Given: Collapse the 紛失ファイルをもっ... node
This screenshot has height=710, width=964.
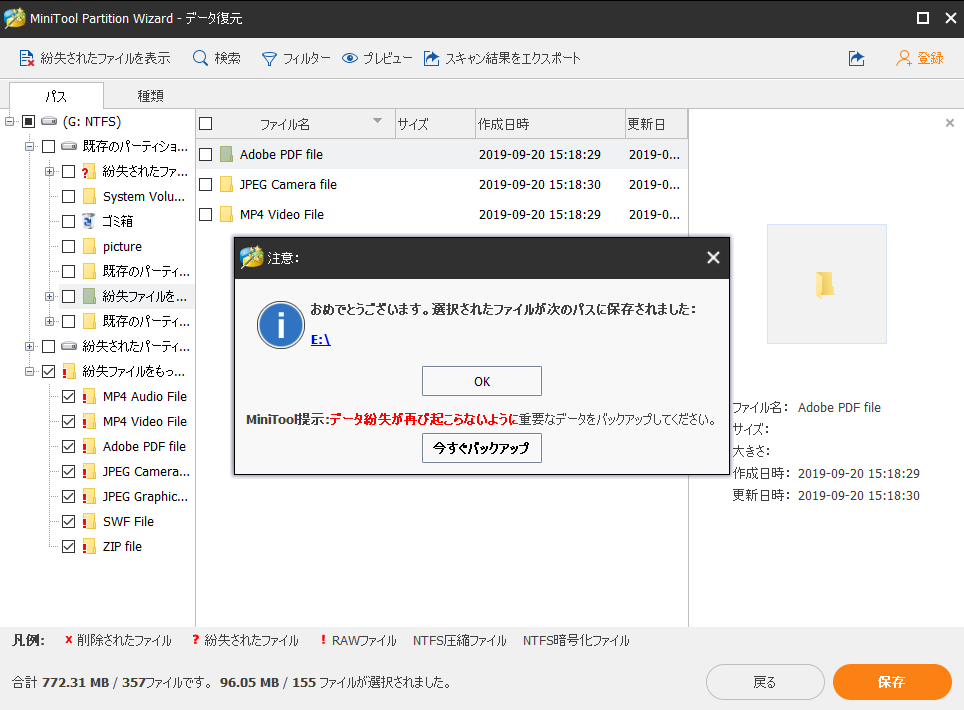Looking at the screenshot, I should [29, 371].
